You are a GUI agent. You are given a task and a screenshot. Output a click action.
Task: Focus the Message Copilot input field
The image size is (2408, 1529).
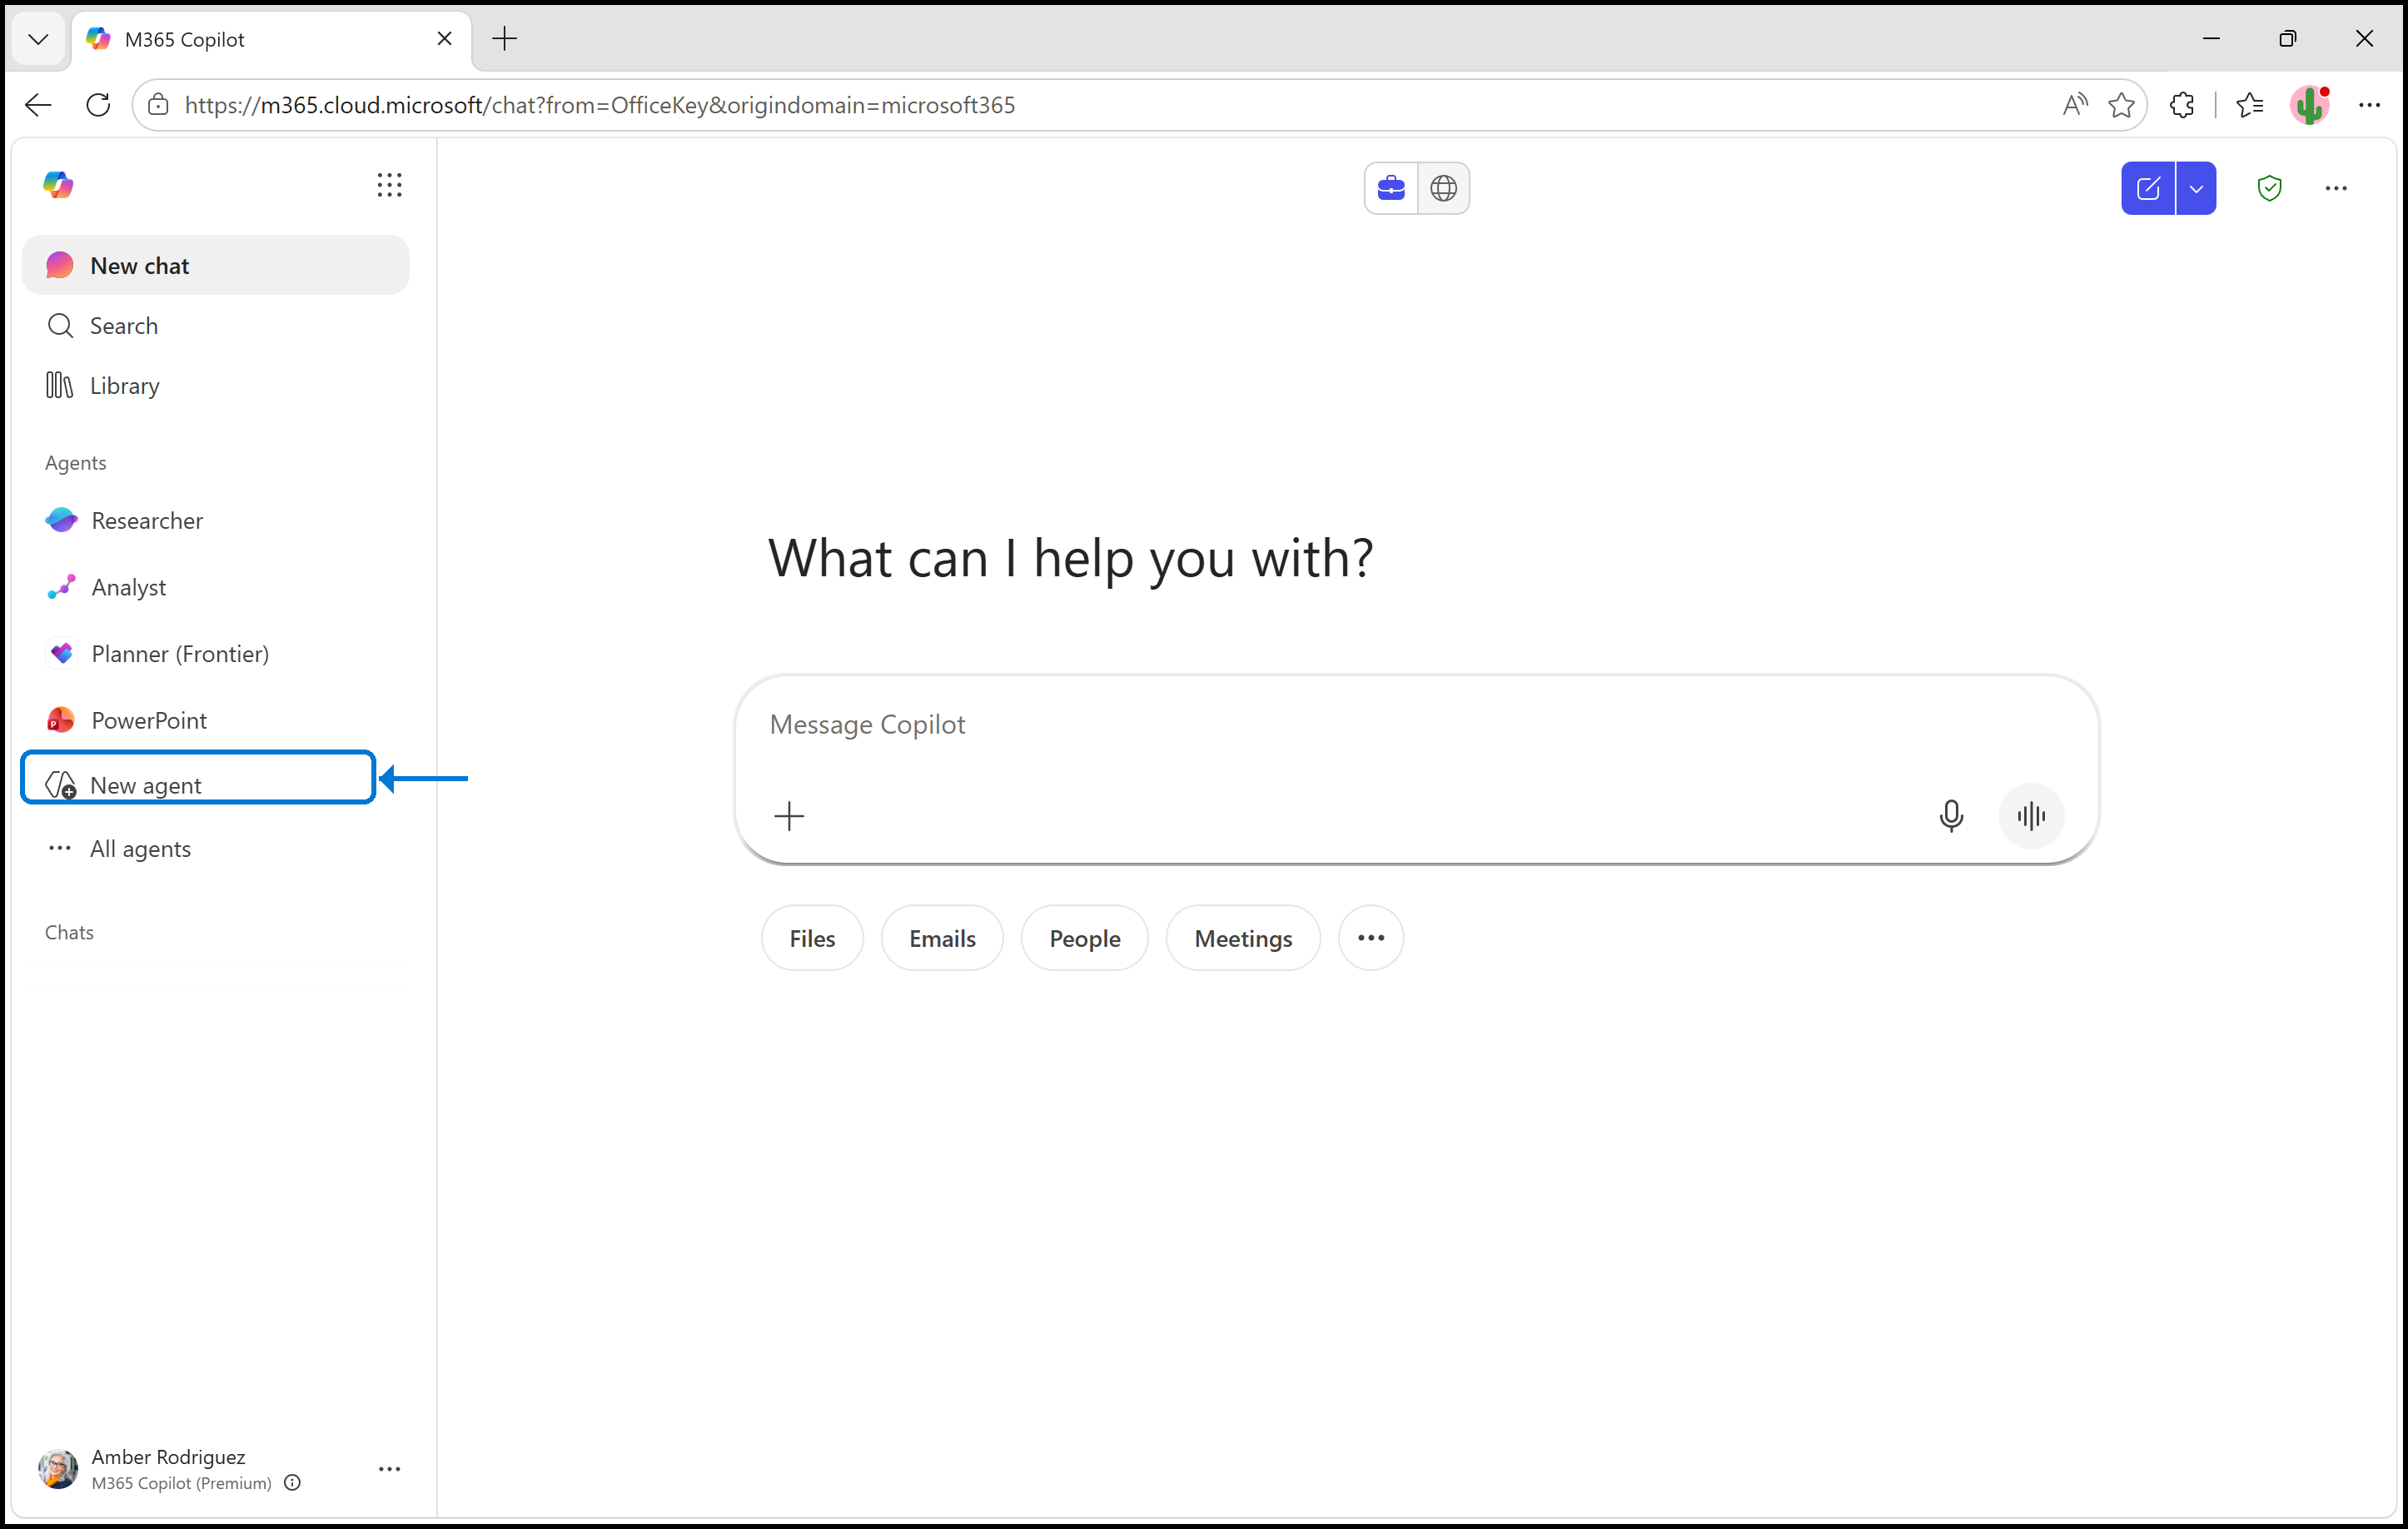click(x=1416, y=725)
